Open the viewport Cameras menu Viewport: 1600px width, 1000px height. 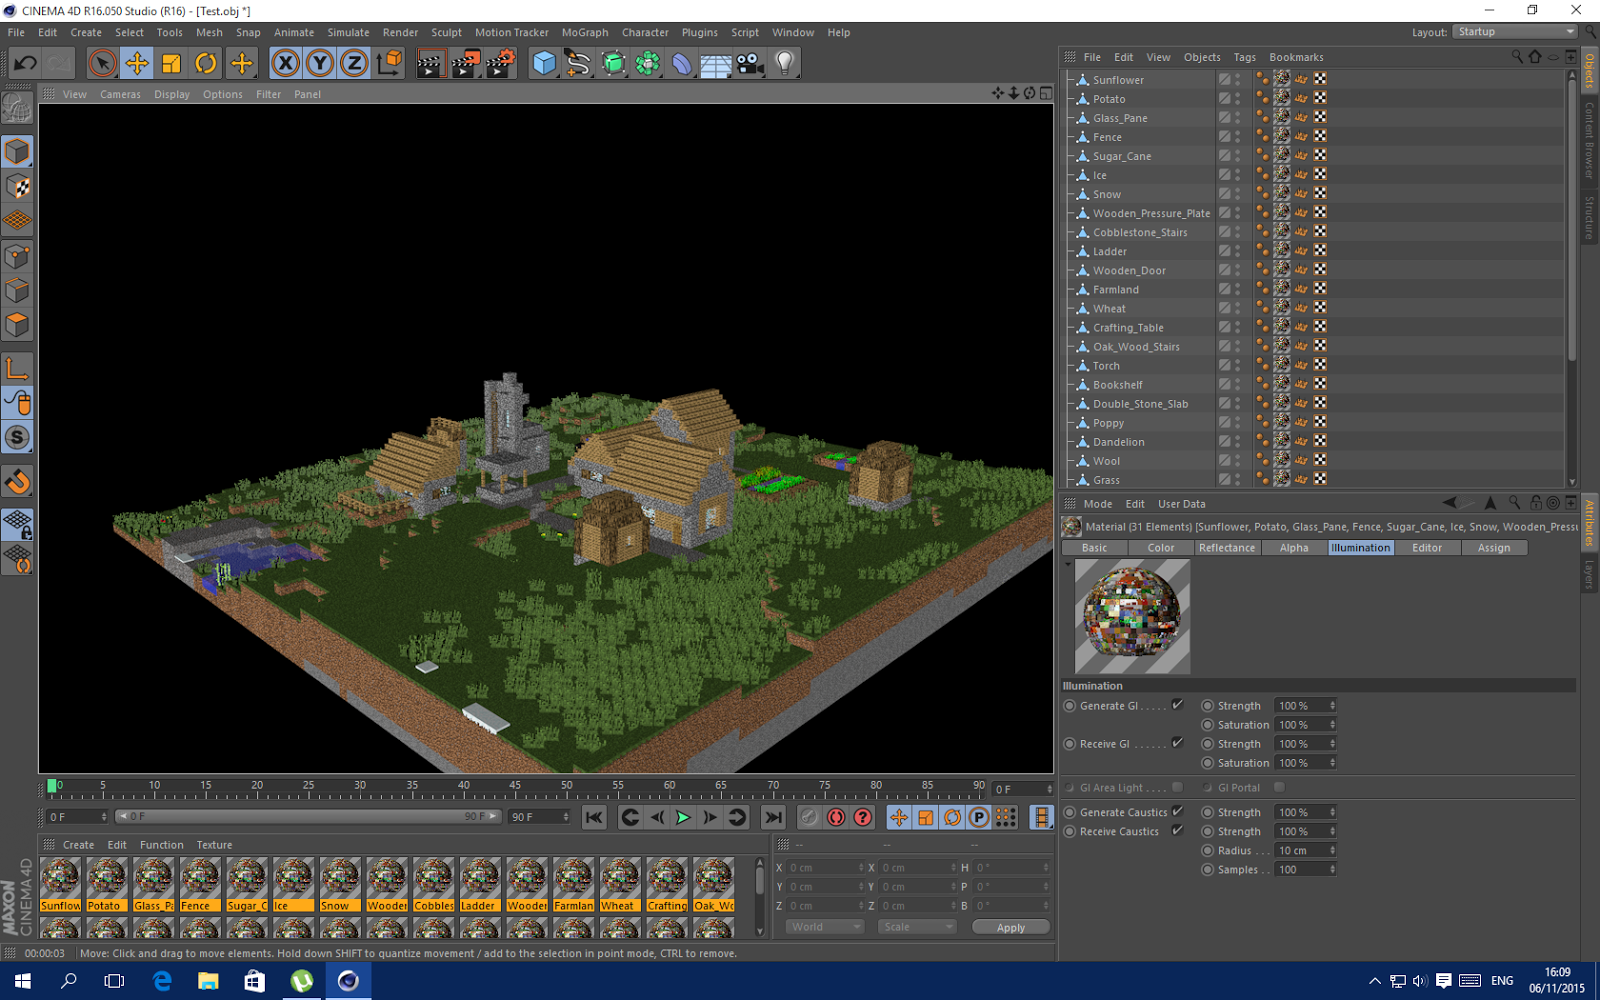120,94
